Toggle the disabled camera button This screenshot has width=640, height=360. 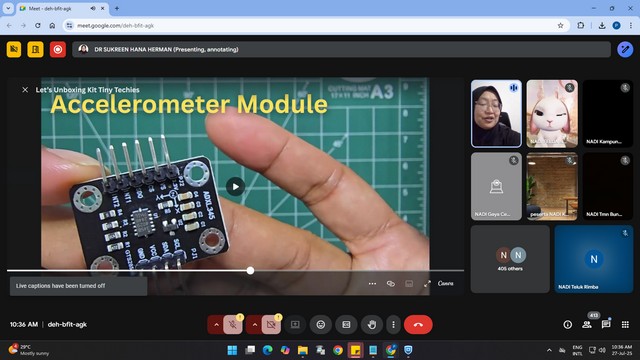(x=271, y=324)
